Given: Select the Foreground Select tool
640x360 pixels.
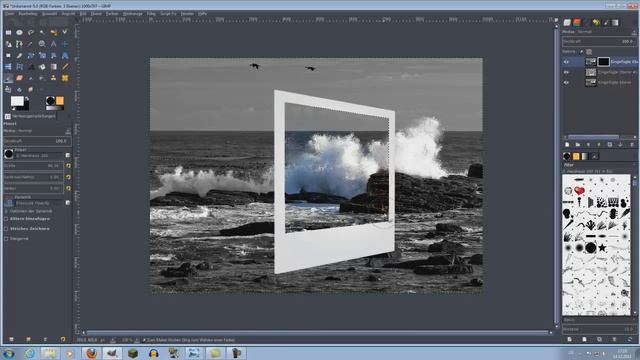Looking at the screenshot, I should [x=8, y=44].
